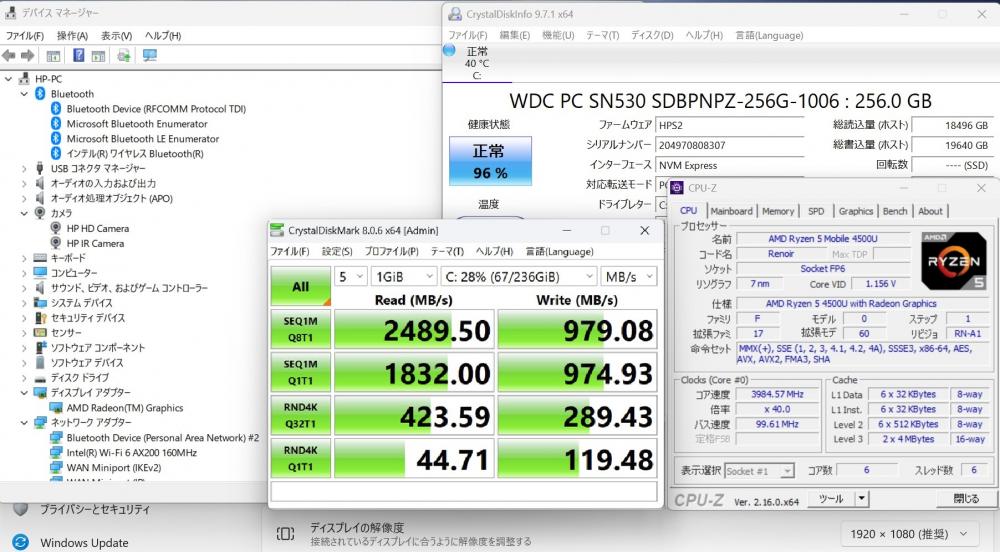The width and height of the screenshot is (1000, 552).
Task: Click the Ryzen 5 logo in CPU-Z
Action: click(953, 261)
